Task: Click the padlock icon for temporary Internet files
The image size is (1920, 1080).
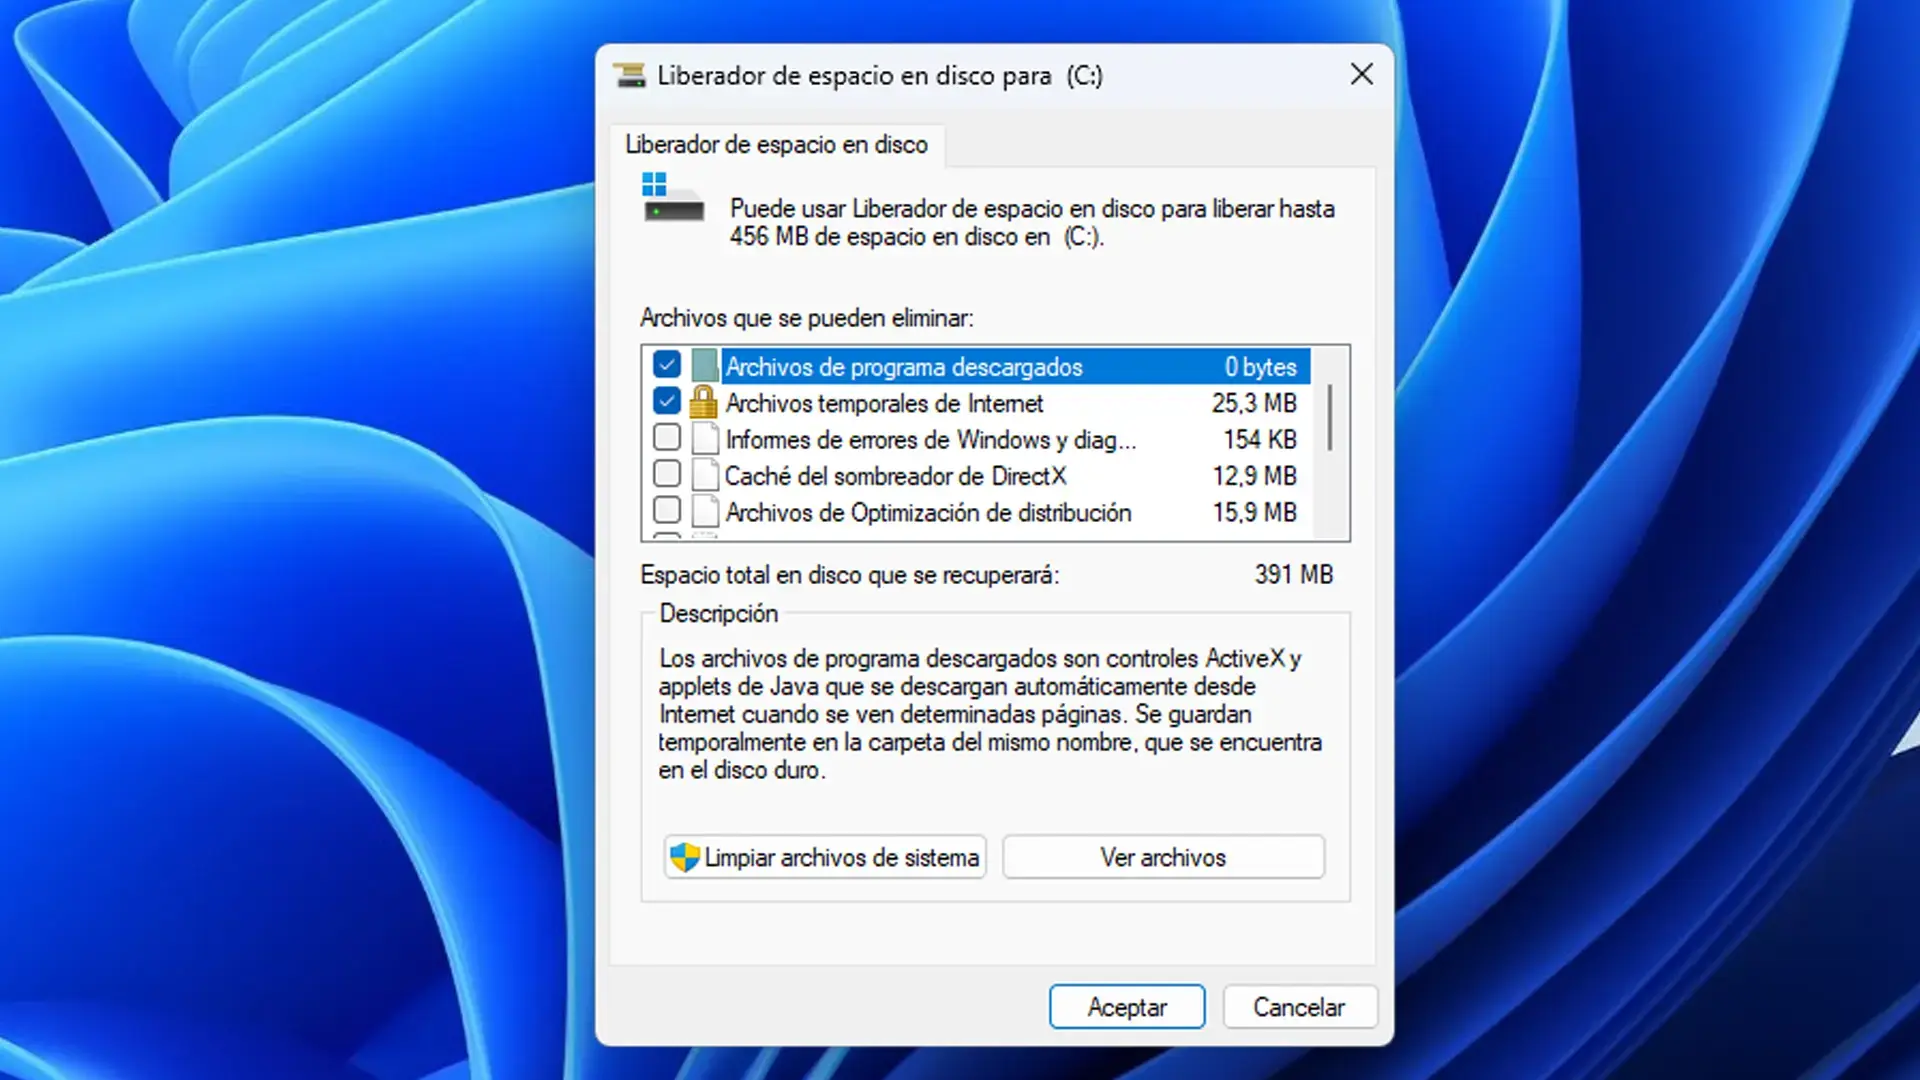Action: (704, 403)
